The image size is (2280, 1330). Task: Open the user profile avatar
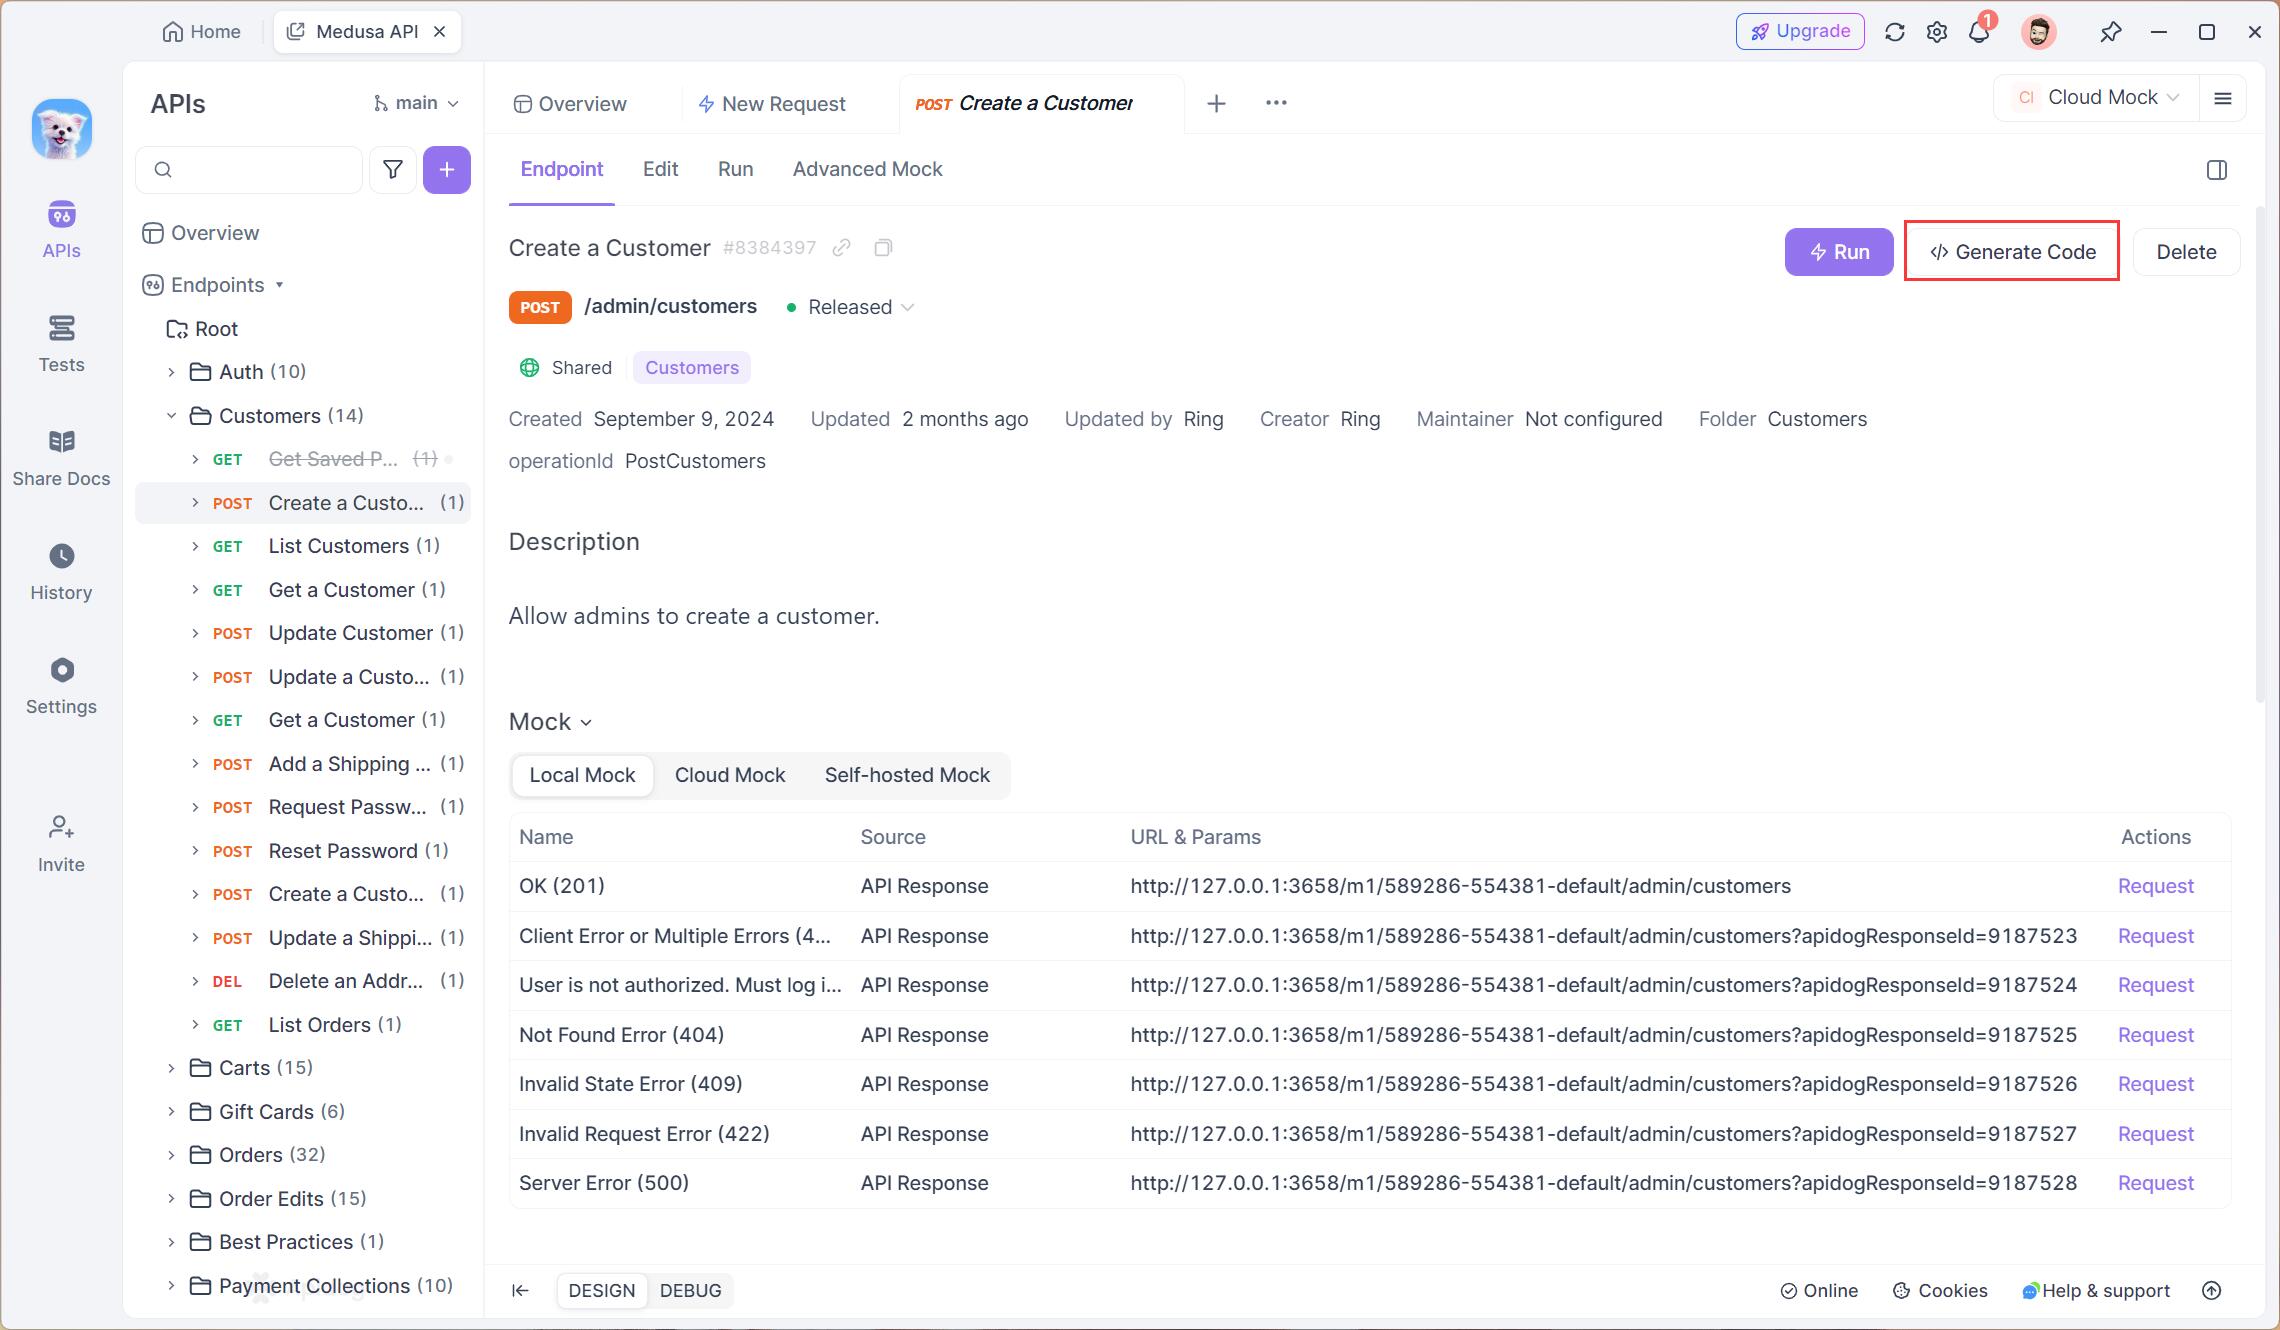(x=2038, y=32)
